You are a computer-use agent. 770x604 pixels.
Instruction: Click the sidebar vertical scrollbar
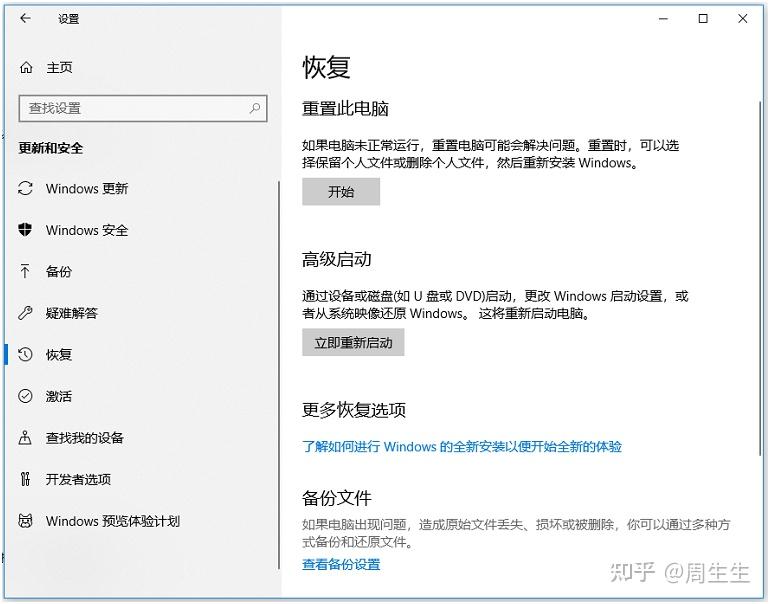(x=278, y=376)
